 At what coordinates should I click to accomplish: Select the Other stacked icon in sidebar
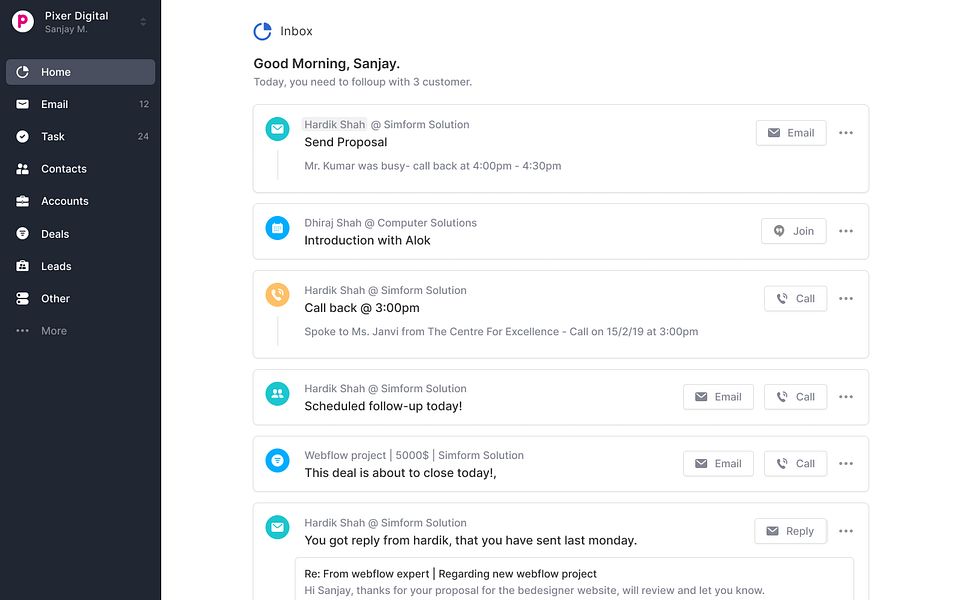coord(22,298)
